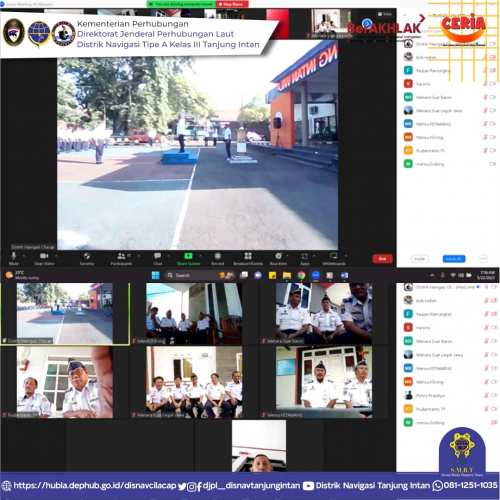Toggle mute for Menara Suar Baron participant

point(486,97)
